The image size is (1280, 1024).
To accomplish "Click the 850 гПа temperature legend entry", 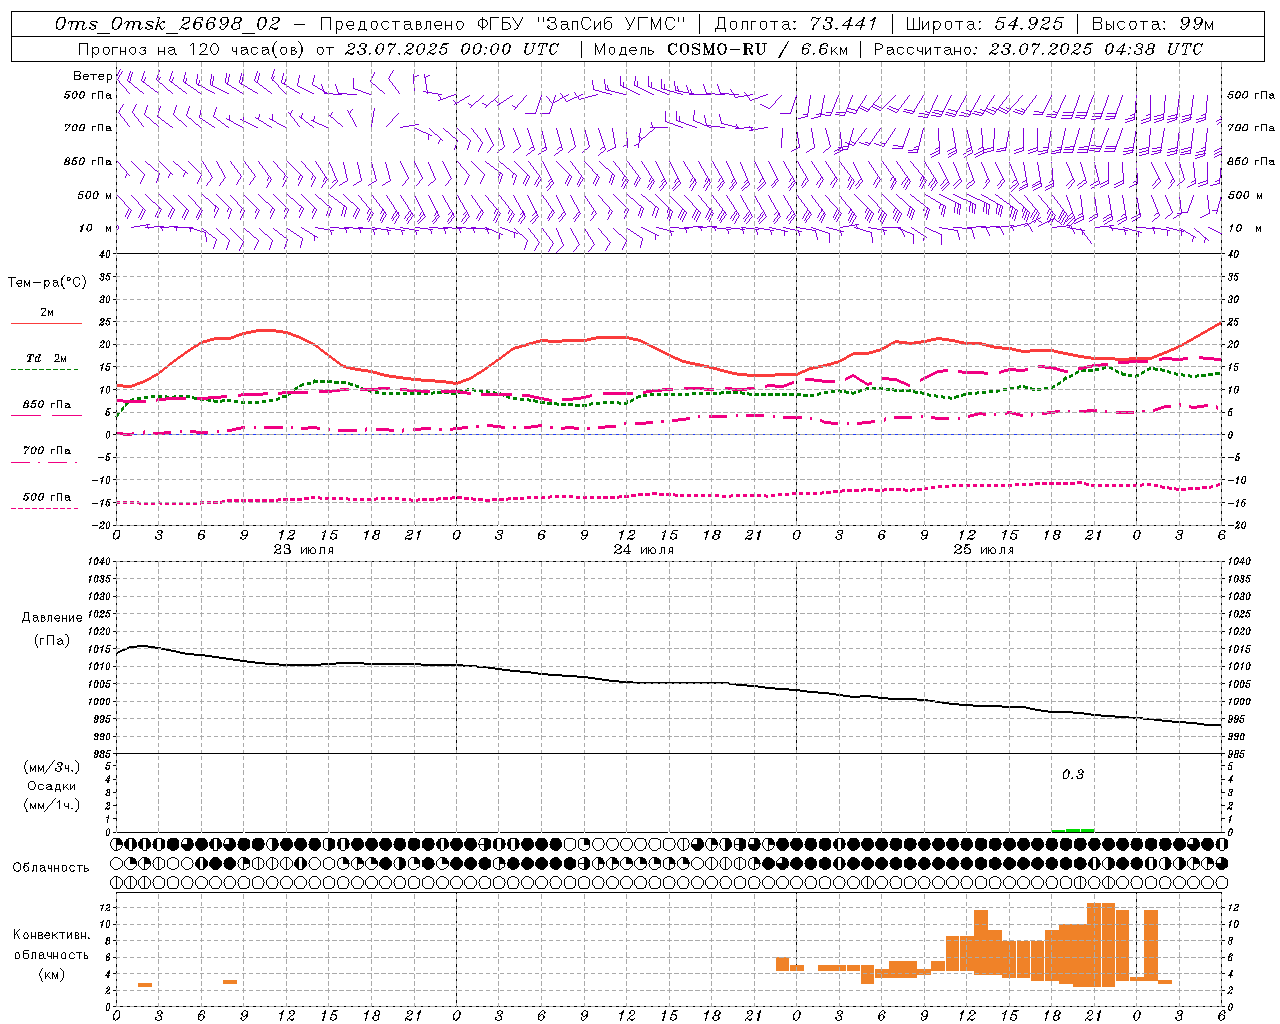I will [46, 405].
